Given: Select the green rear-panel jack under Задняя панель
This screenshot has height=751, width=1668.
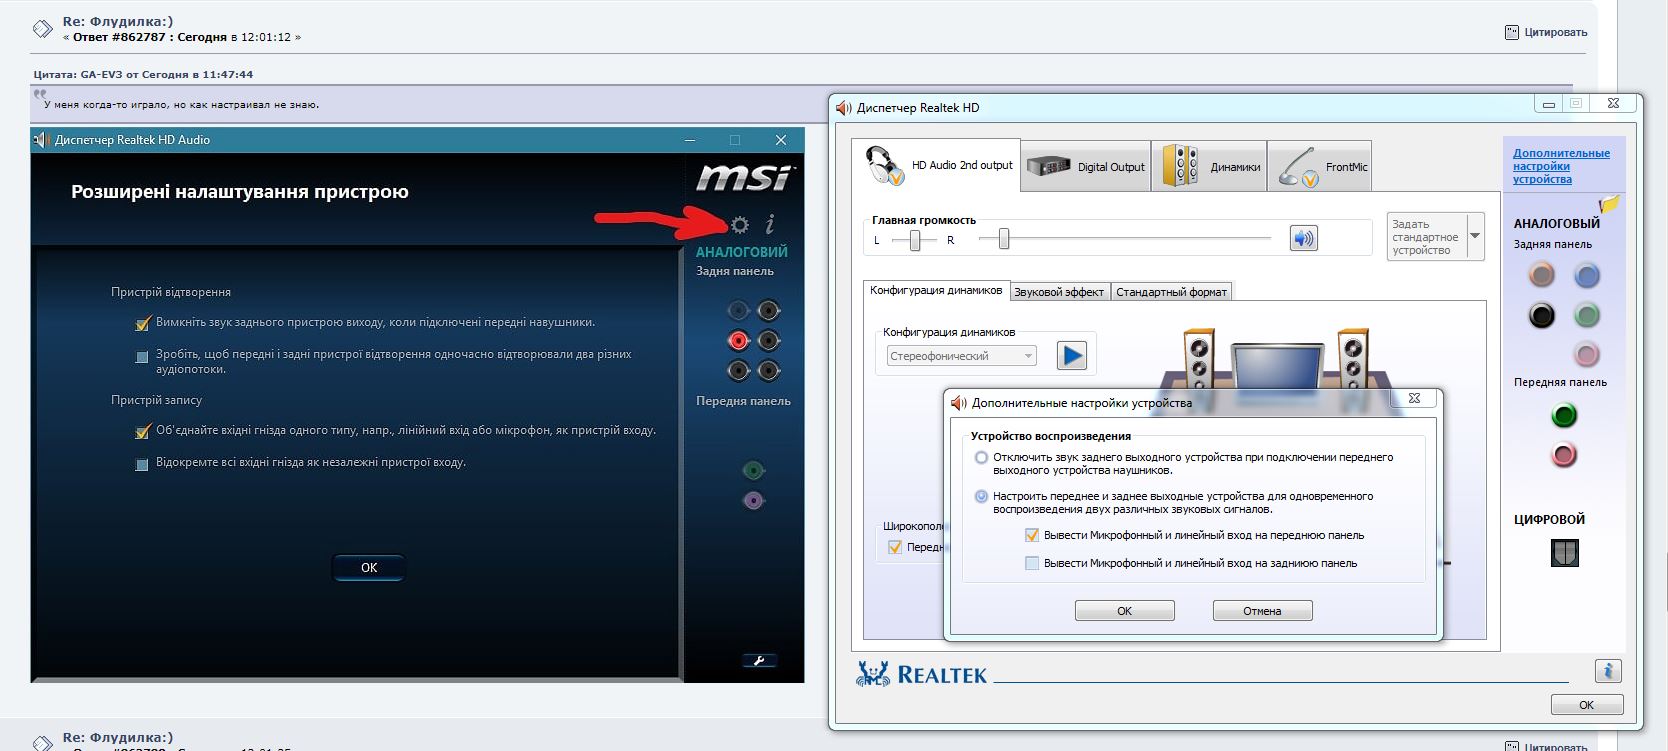Looking at the screenshot, I should pyautogui.click(x=1586, y=316).
